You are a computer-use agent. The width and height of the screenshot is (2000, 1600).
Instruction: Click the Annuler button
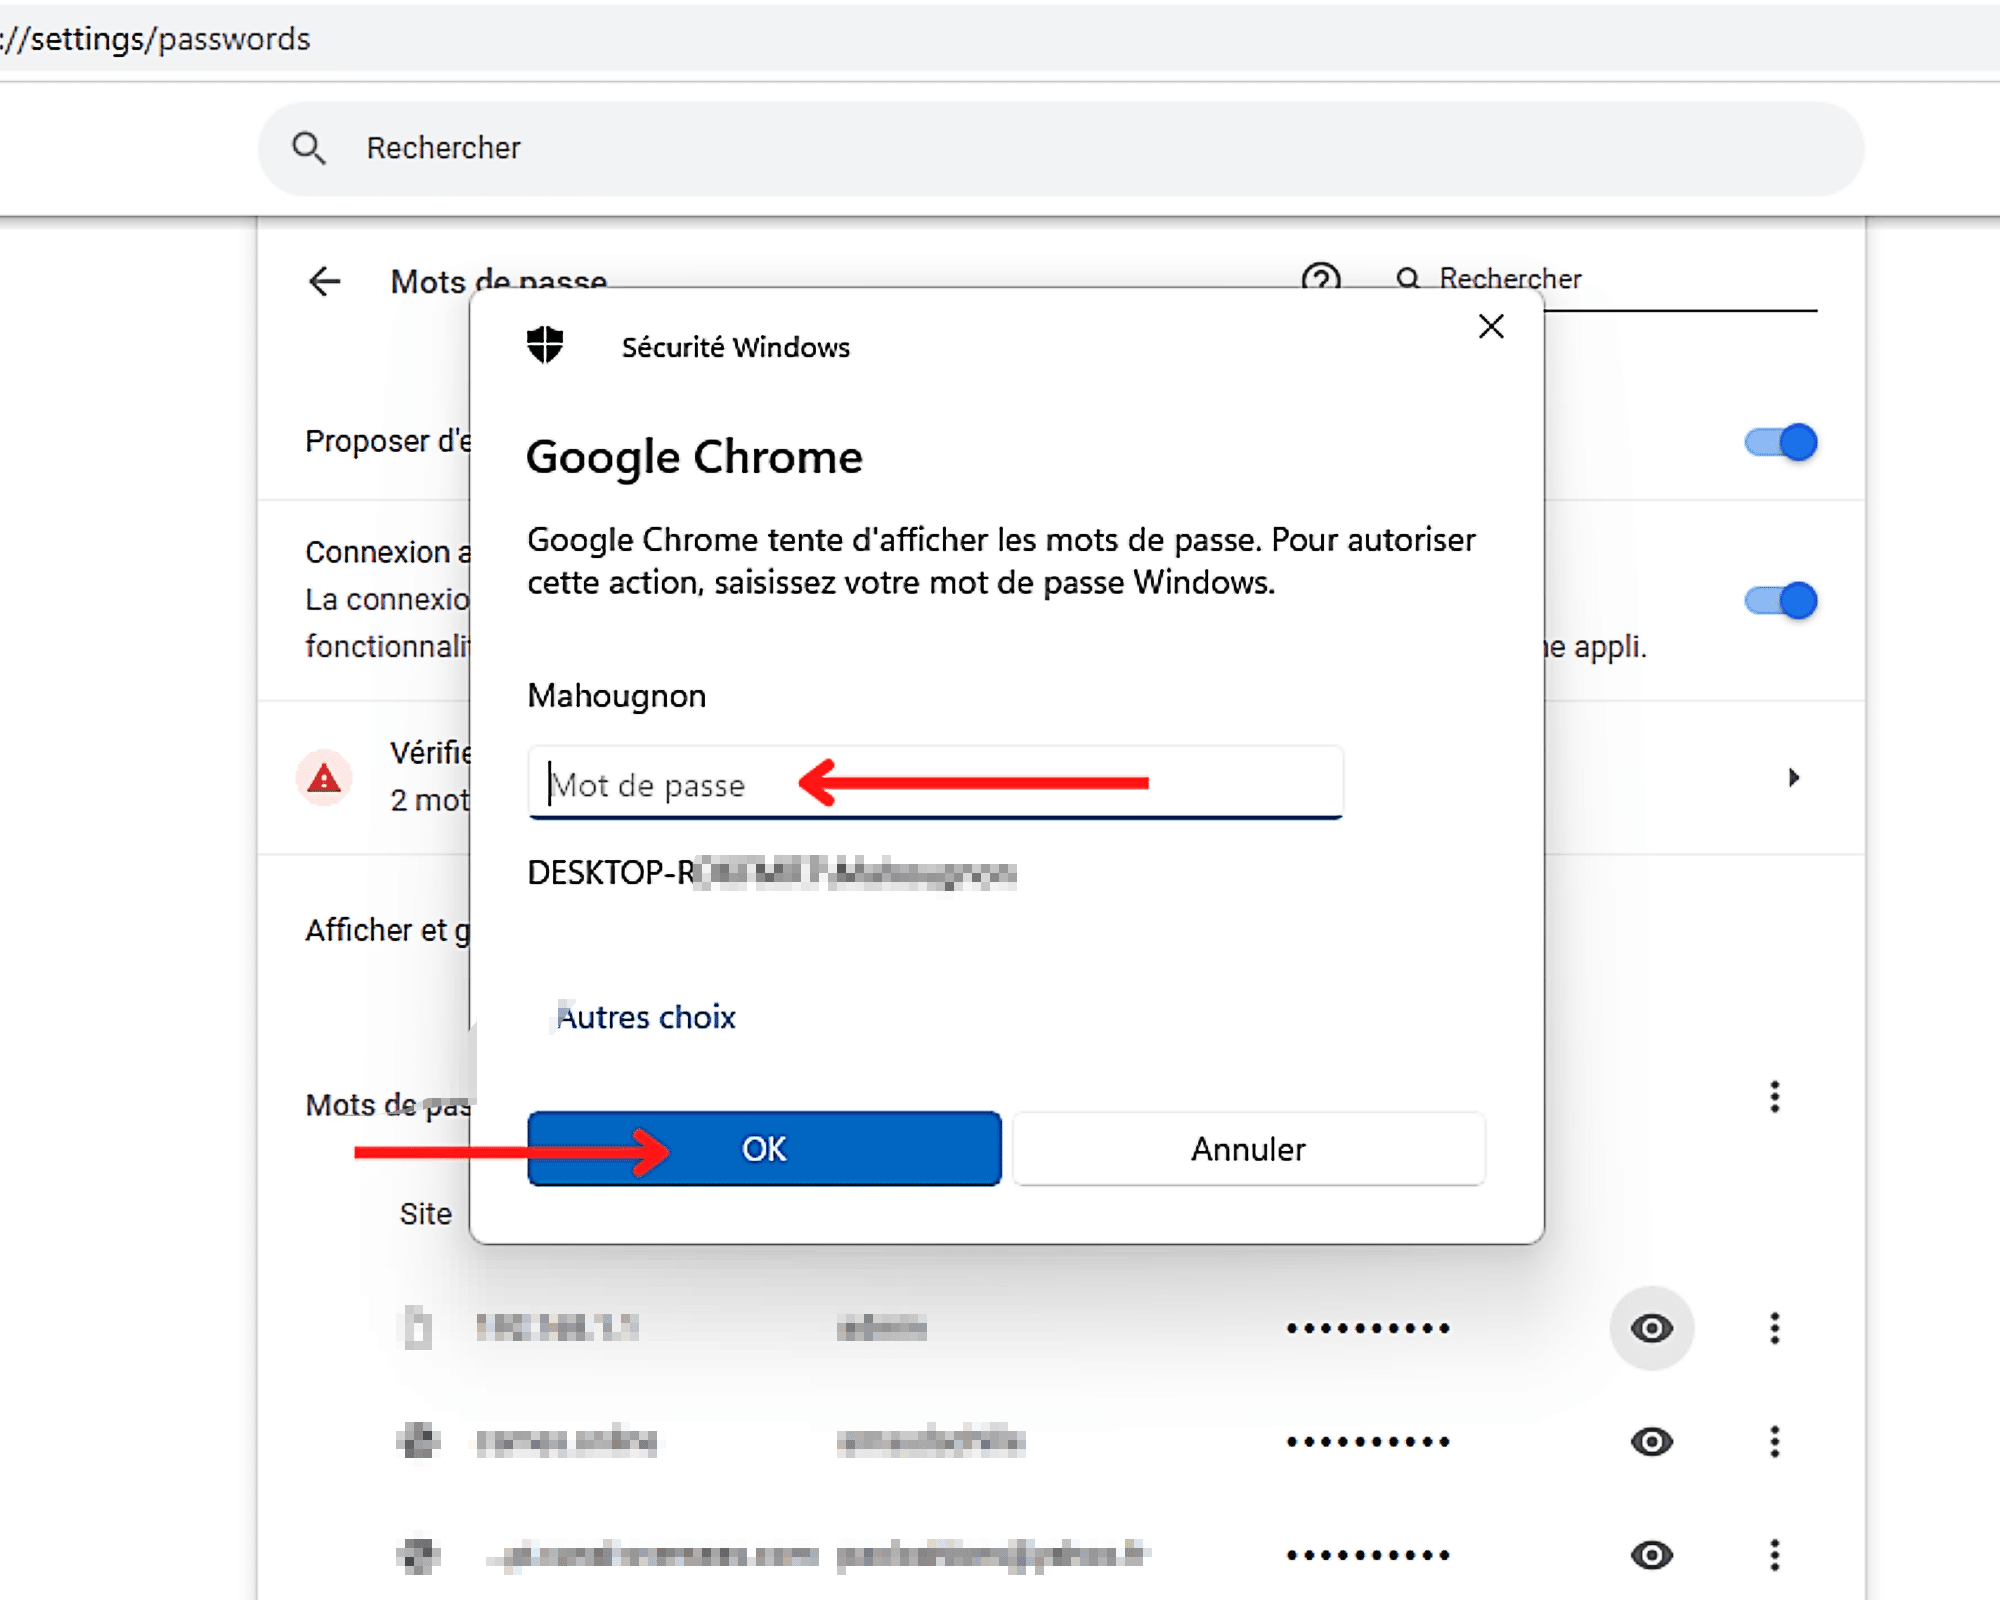(x=1248, y=1149)
